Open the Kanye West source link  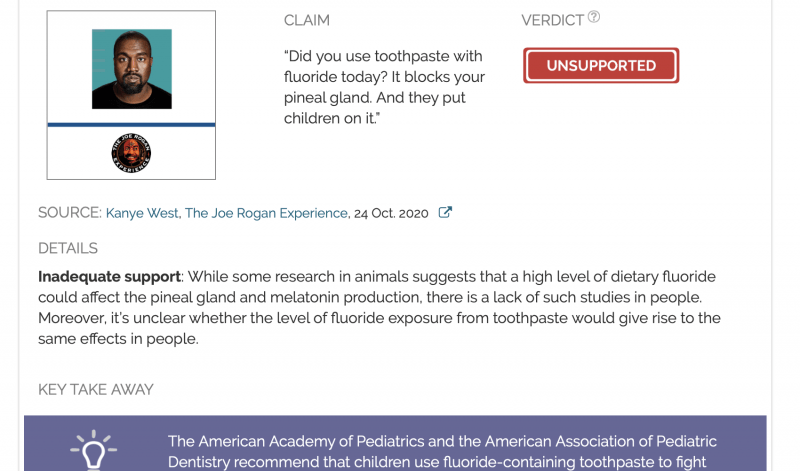[142, 213]
